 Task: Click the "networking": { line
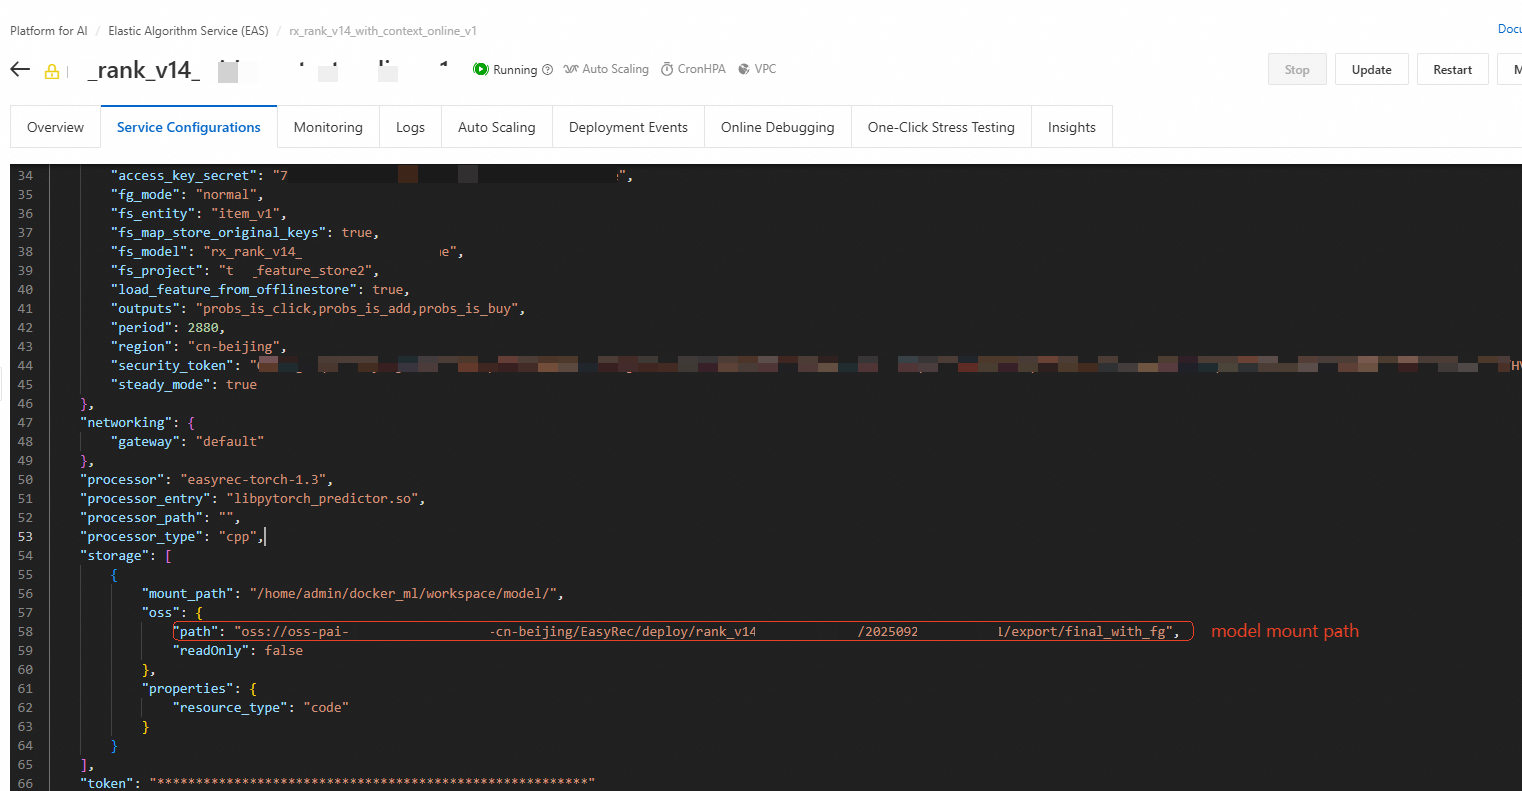click(x=138, y=423)
